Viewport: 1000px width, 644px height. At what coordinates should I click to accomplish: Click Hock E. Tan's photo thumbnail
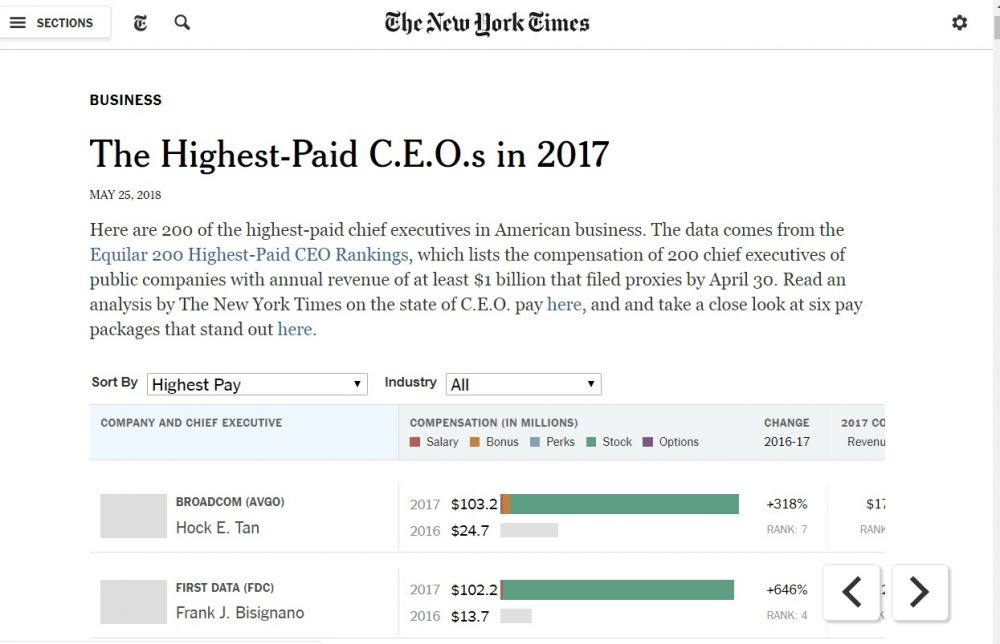point(133,516)
